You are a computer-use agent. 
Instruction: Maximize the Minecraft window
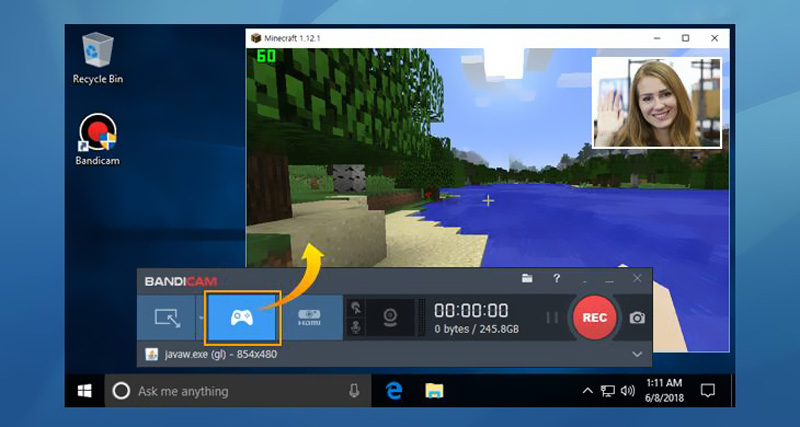tap(686, 38)
